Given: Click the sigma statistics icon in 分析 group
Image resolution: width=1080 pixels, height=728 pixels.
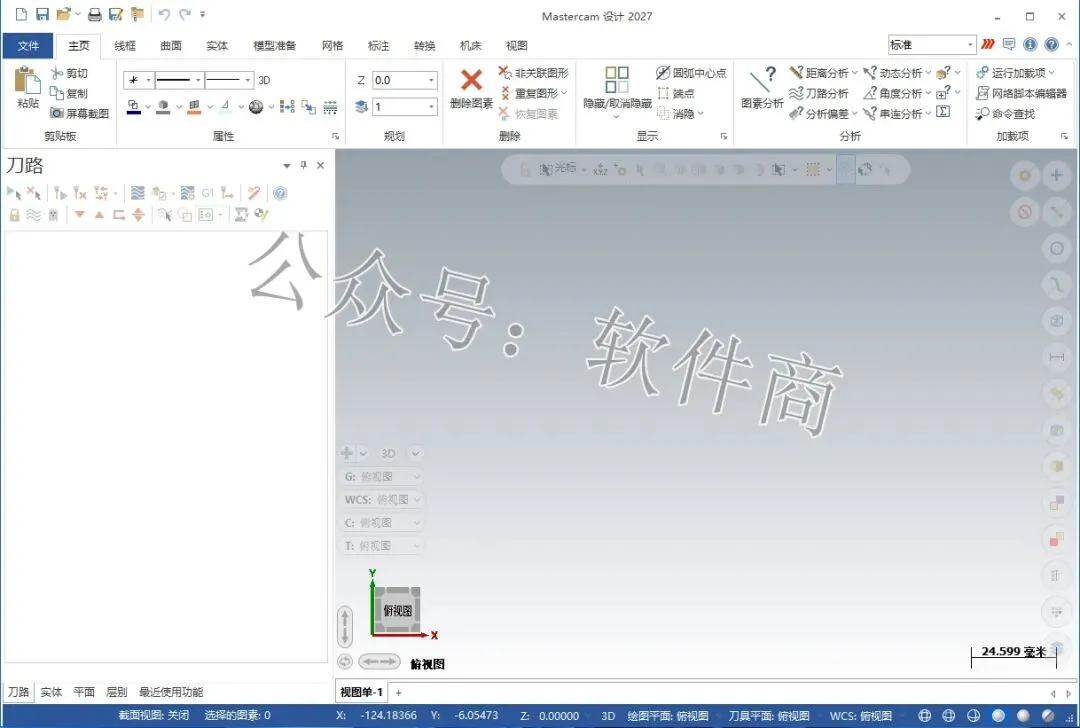Looking at the screenshot, I should [944, 112].
